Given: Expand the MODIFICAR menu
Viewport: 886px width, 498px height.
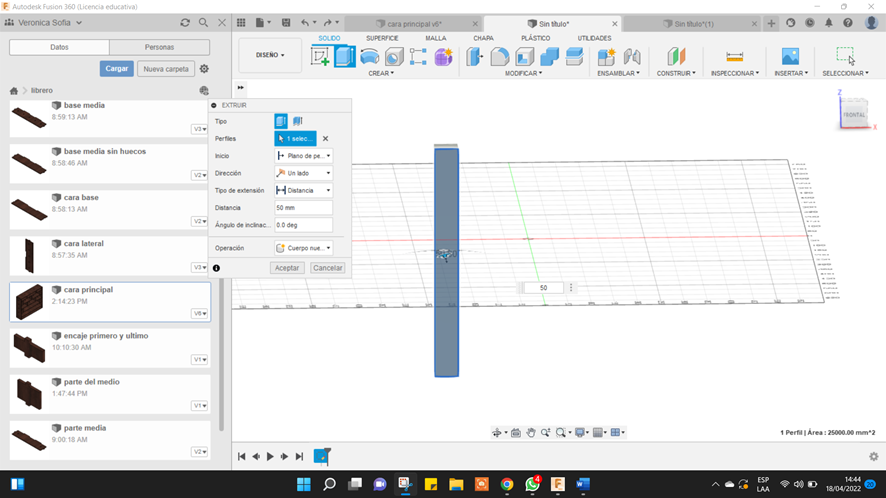Looking at the screenshot, I should 523,73.
